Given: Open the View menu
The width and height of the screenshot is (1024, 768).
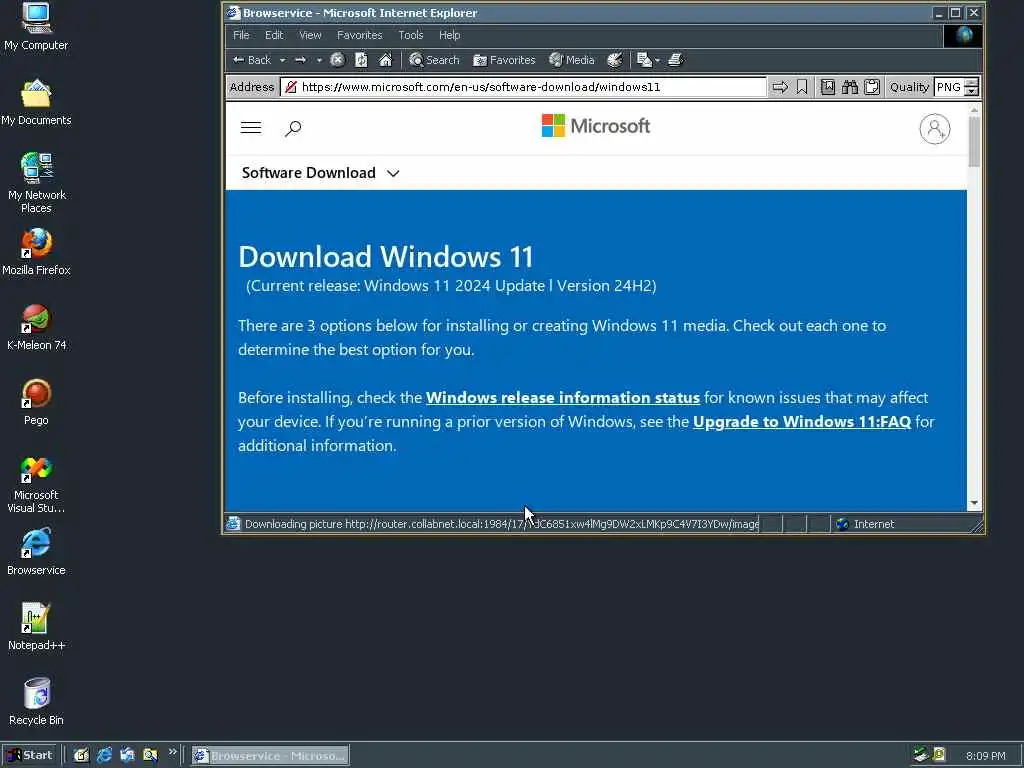Looking at the screenshot, I should coord(310,35).
